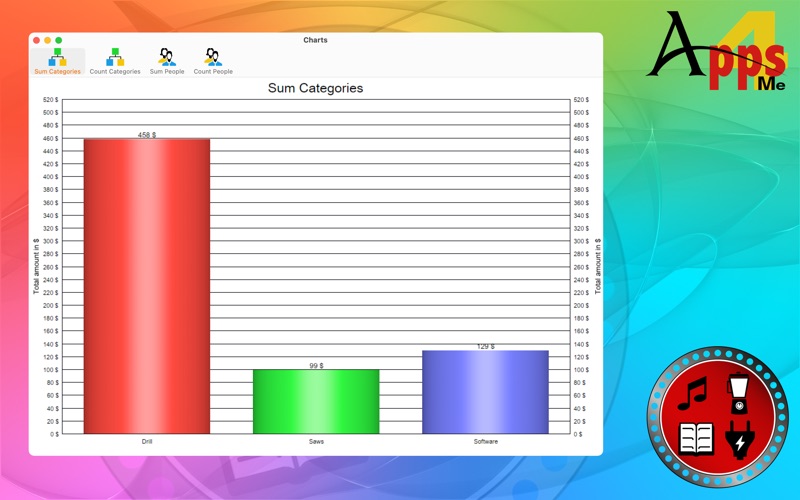Show the Count People chart icon
This screenshot has width=800, height=500.
coord(213,57)
